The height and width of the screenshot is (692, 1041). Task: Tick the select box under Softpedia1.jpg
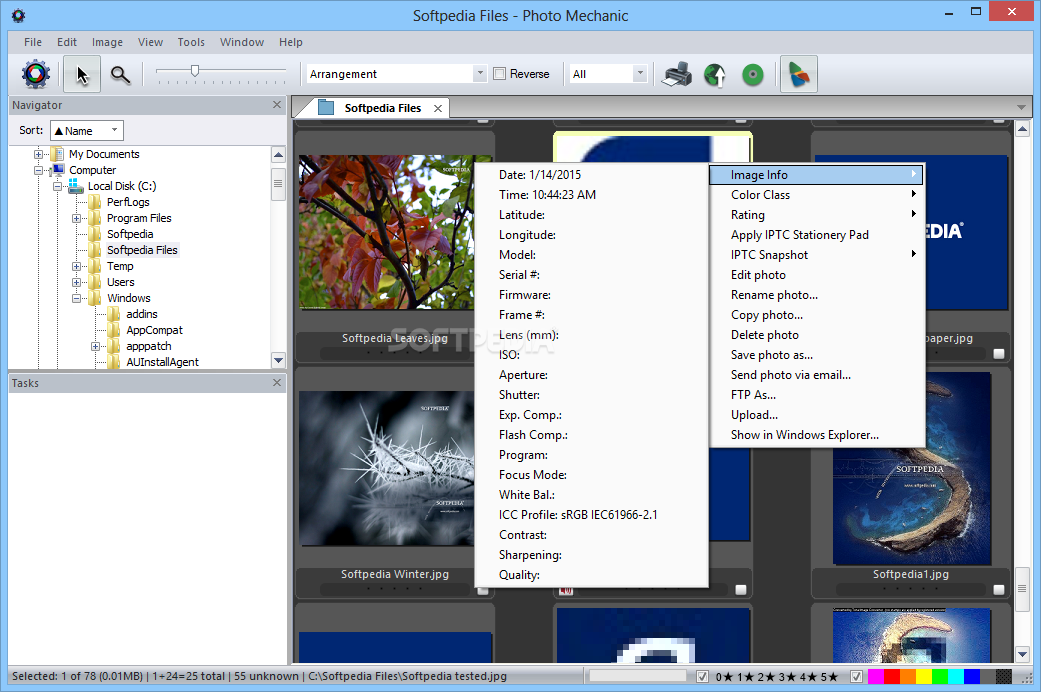pos(999,590)
